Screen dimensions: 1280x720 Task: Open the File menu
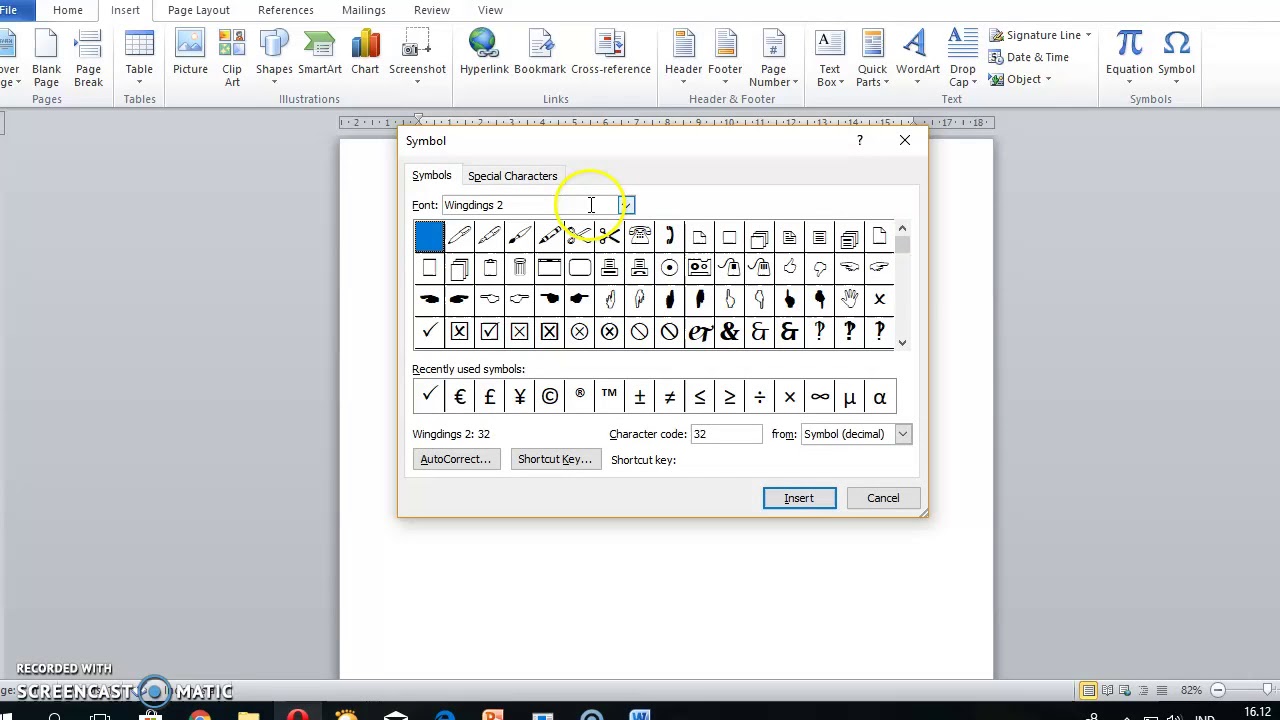(x=9, y=10)
